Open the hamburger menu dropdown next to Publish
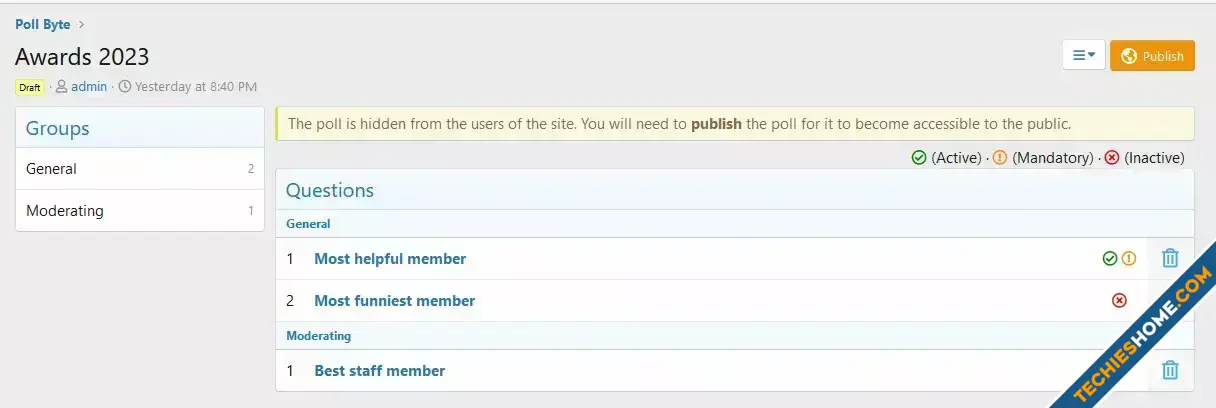 (1084, 56)
